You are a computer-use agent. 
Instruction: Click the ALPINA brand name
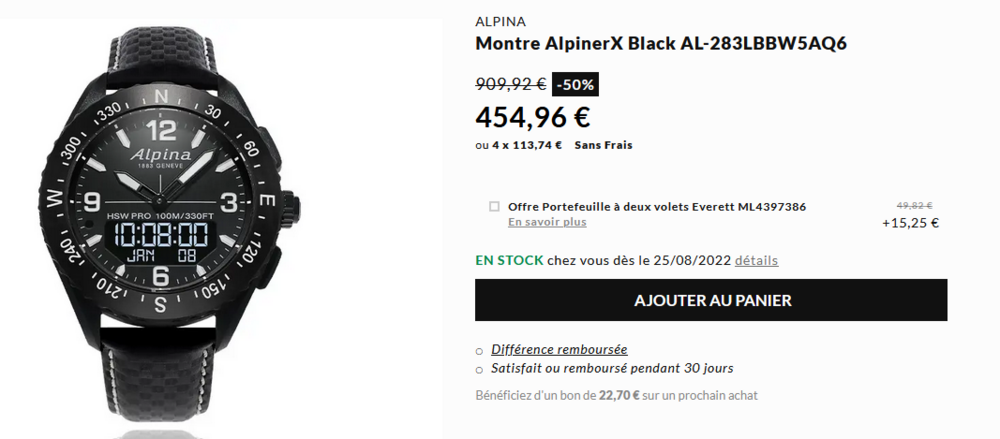(x=500, y=22)
